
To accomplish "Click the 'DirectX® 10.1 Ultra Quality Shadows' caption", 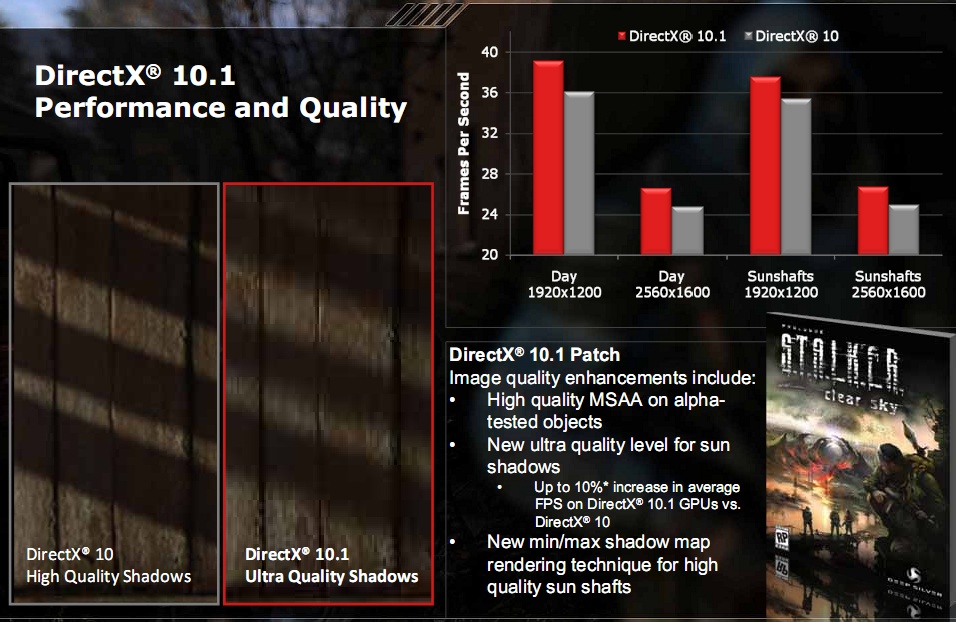I will pyautogui.click(x=332, y=565).
